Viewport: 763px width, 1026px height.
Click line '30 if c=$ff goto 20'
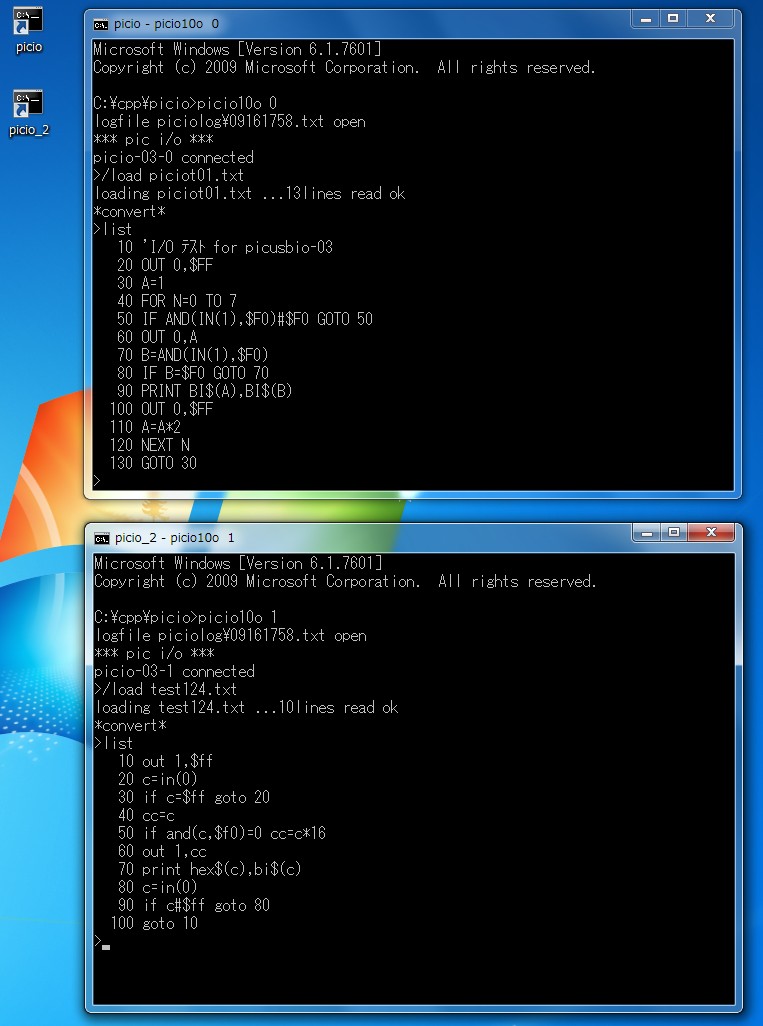pyautogui.click(x=194, y=798)
